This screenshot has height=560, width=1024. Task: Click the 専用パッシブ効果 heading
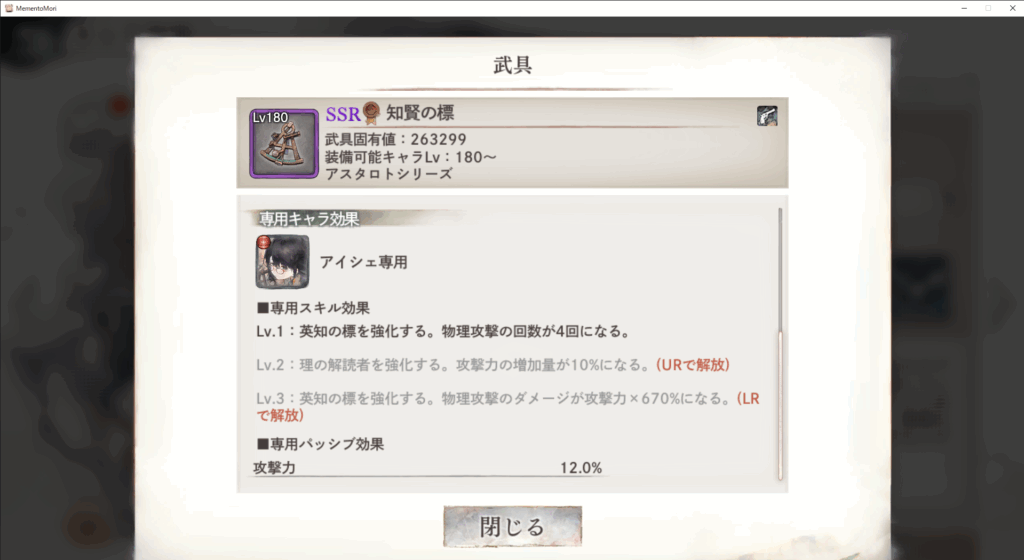[x=321, y=444]
